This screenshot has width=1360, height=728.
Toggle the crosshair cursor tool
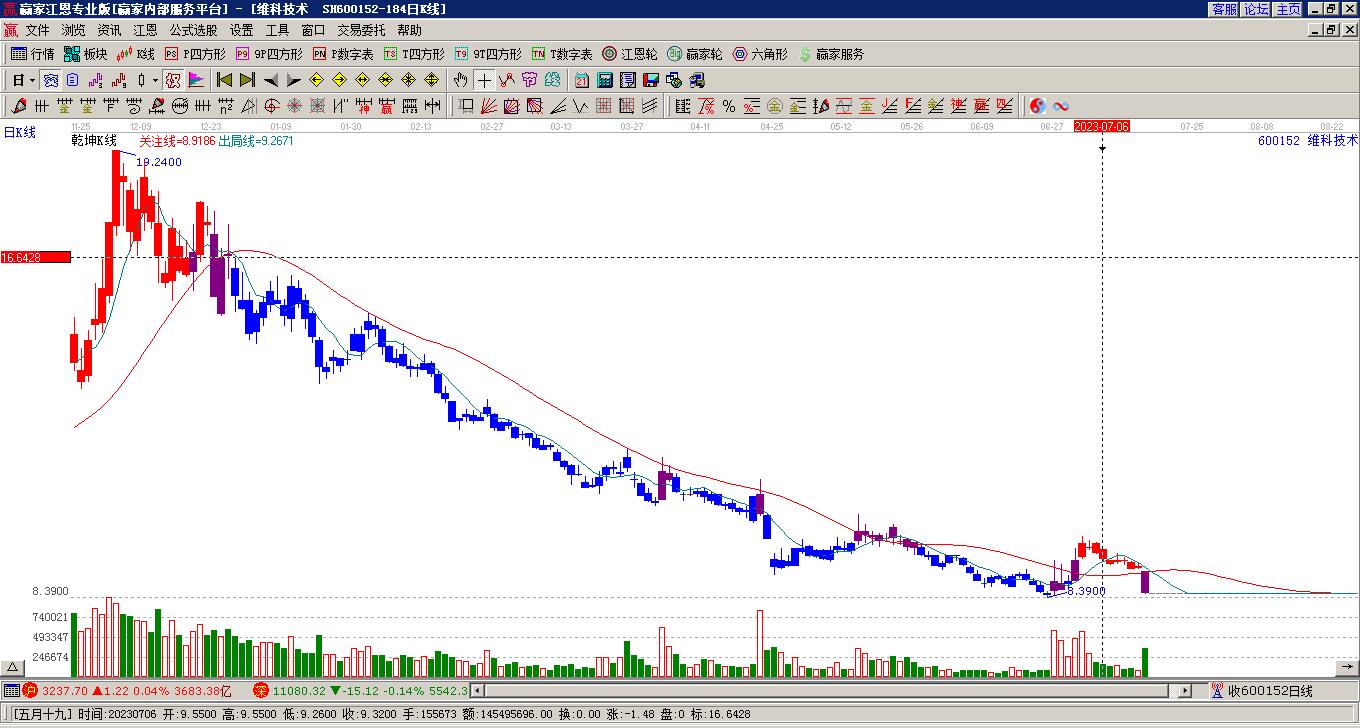484,80
